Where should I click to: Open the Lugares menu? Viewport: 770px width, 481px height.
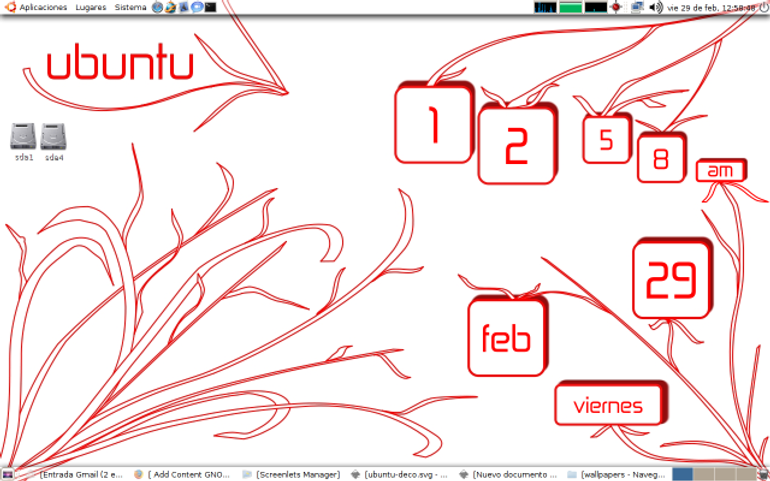pos(91,7)
